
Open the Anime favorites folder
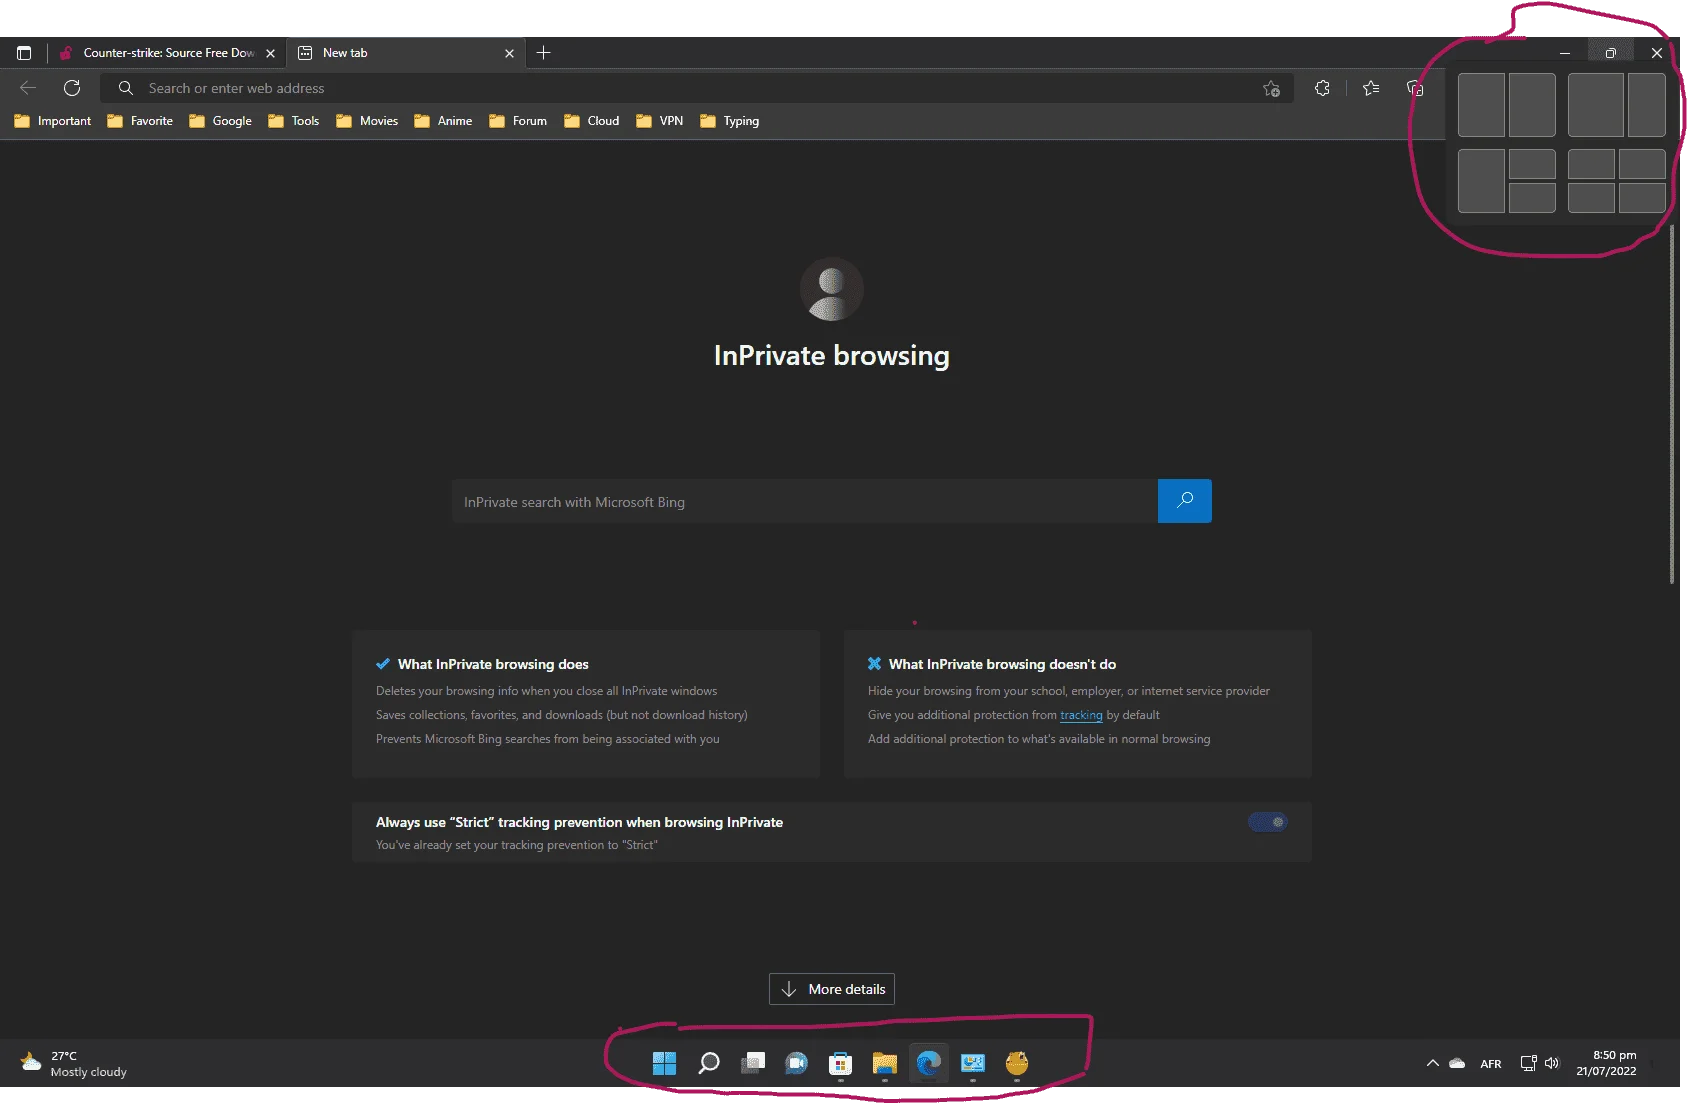coord(443,121)
